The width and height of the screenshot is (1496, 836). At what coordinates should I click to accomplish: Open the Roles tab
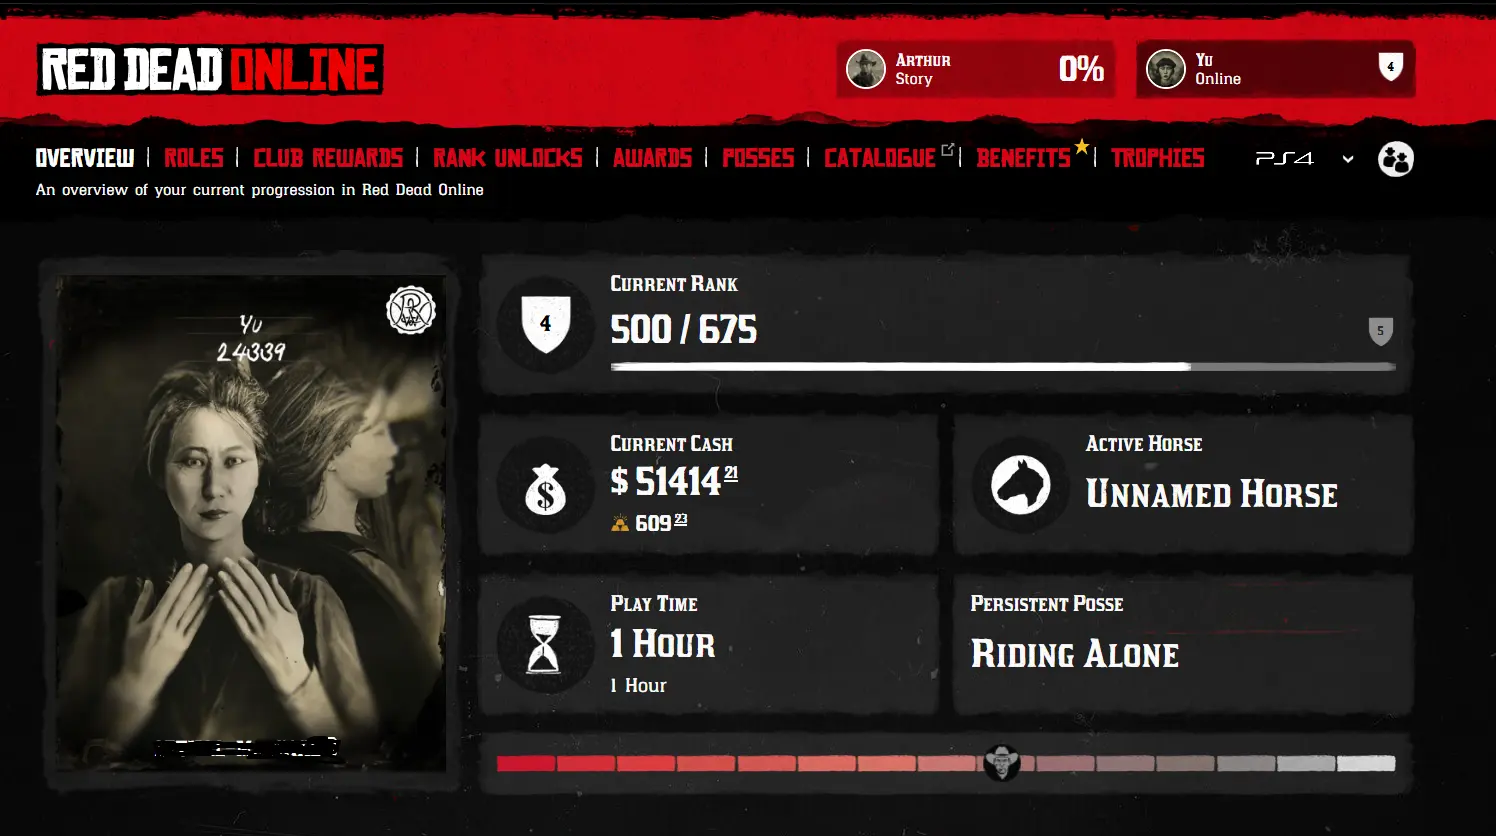click(194, 158)
